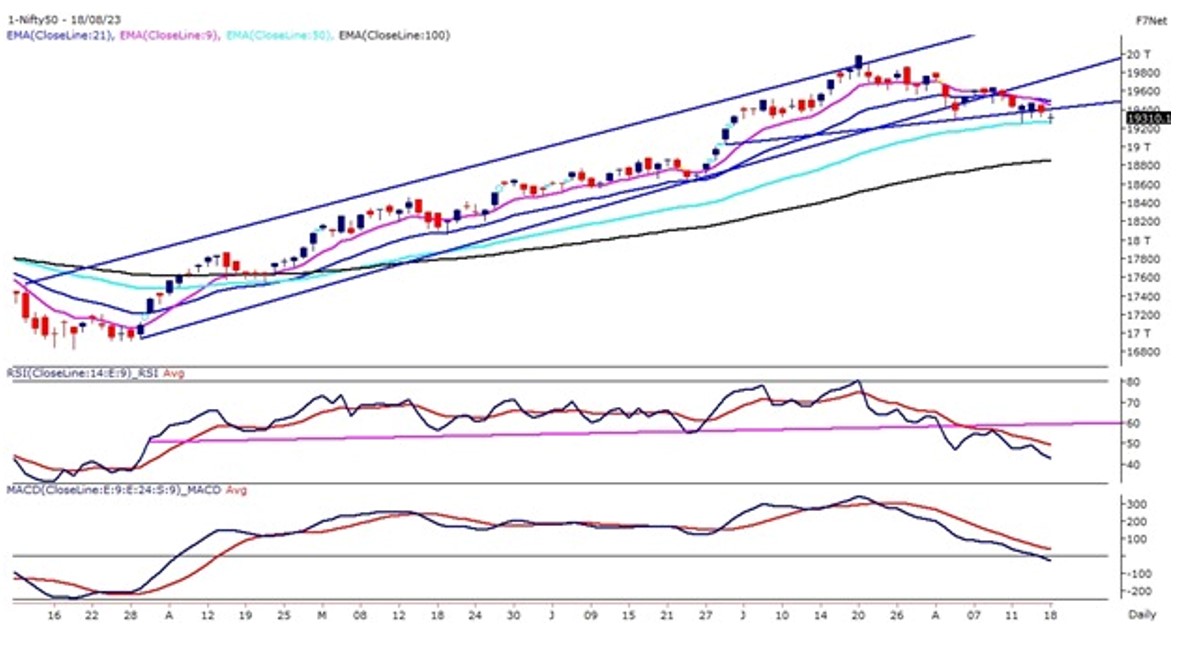Screen dimensions: 1180x645
Task: Select the MACD(CloseLine:E:9:E:24:S:9)_MACD indicator label
Action: click(114, 490)
